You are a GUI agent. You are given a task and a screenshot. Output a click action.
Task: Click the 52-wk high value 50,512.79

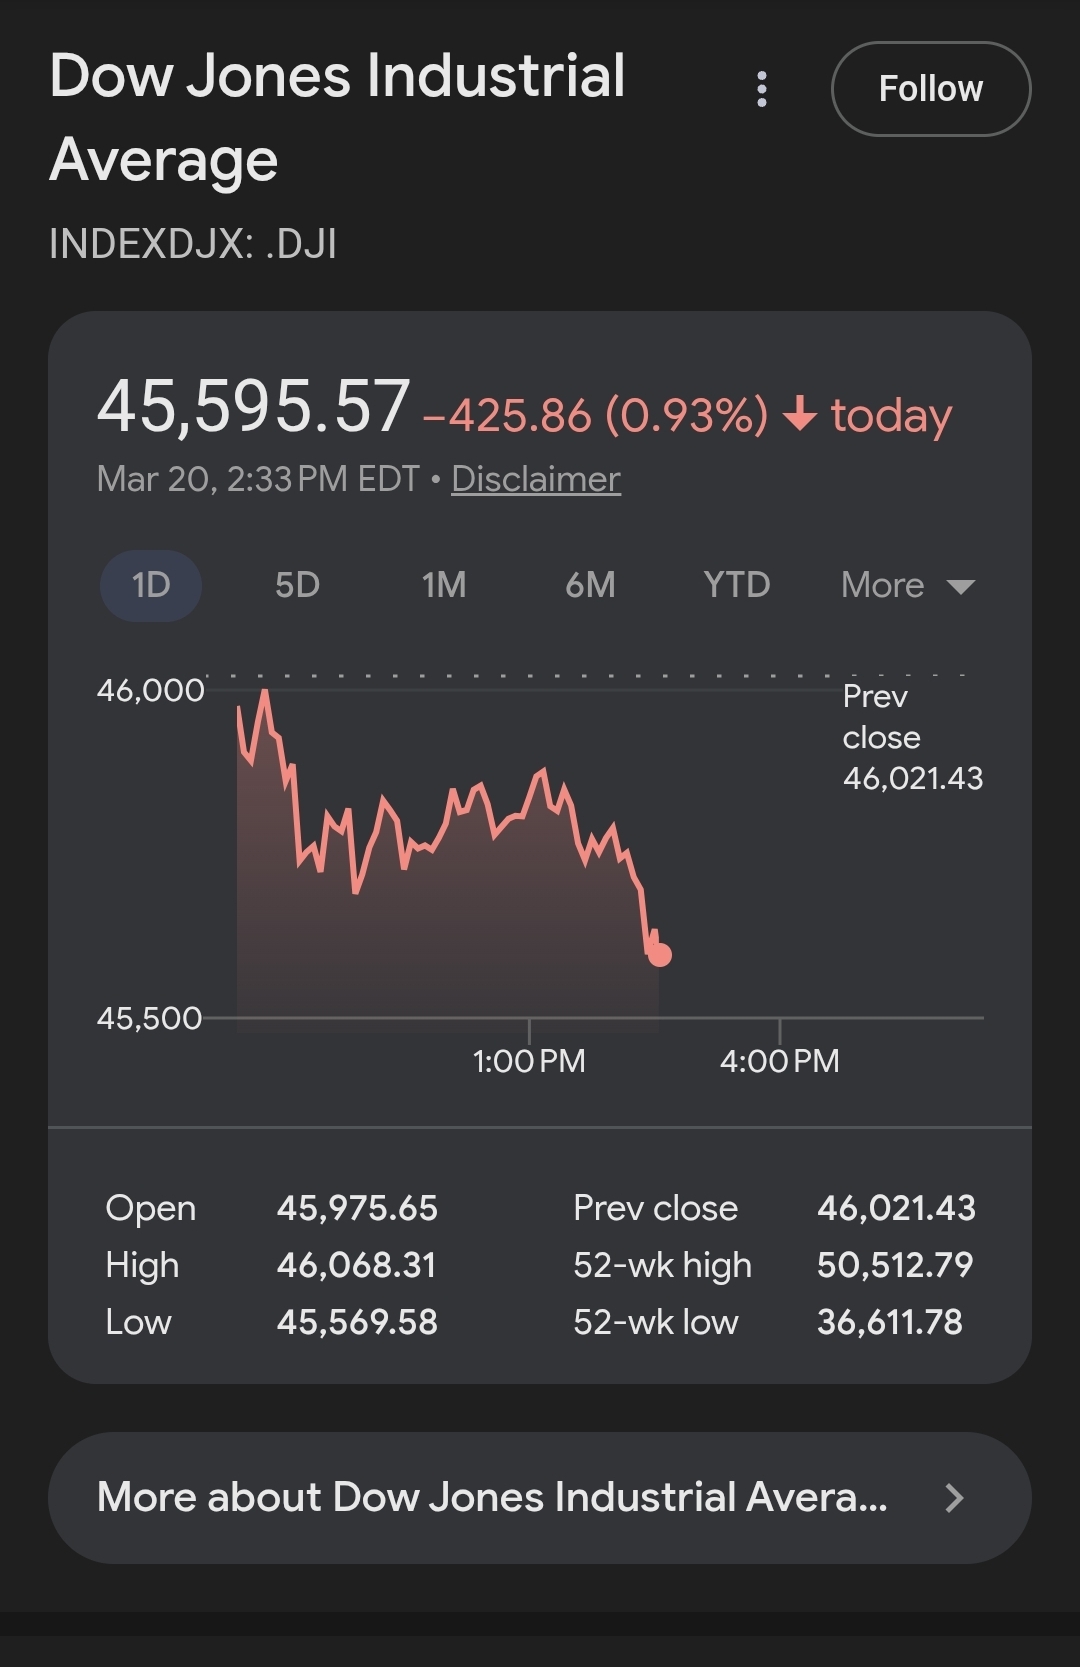pyautogui.click(x=895, y=1265)
